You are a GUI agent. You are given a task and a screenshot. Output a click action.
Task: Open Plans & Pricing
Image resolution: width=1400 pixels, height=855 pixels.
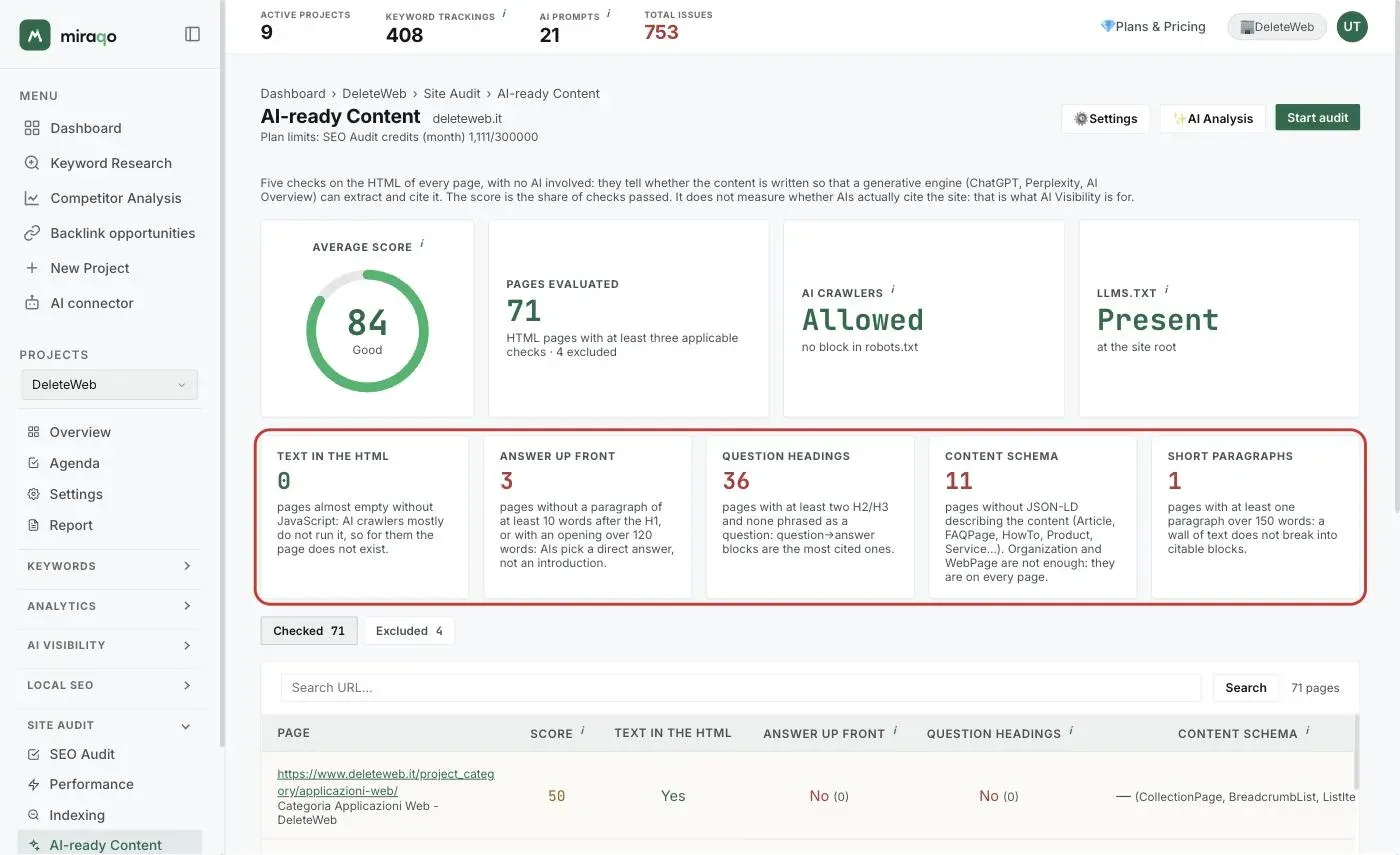coord(1153,27)
